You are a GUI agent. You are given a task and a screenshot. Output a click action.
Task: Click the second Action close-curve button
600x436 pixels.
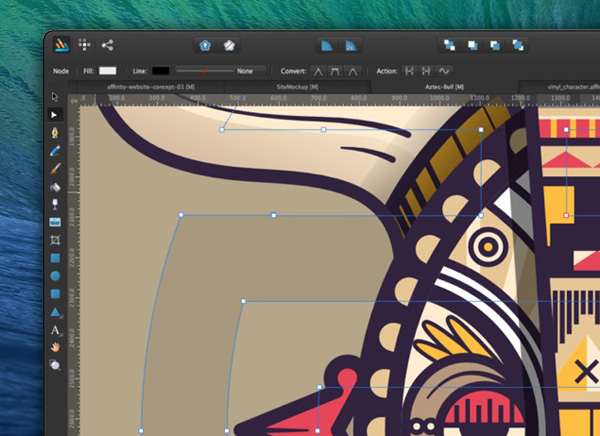[x=426, y=71]
